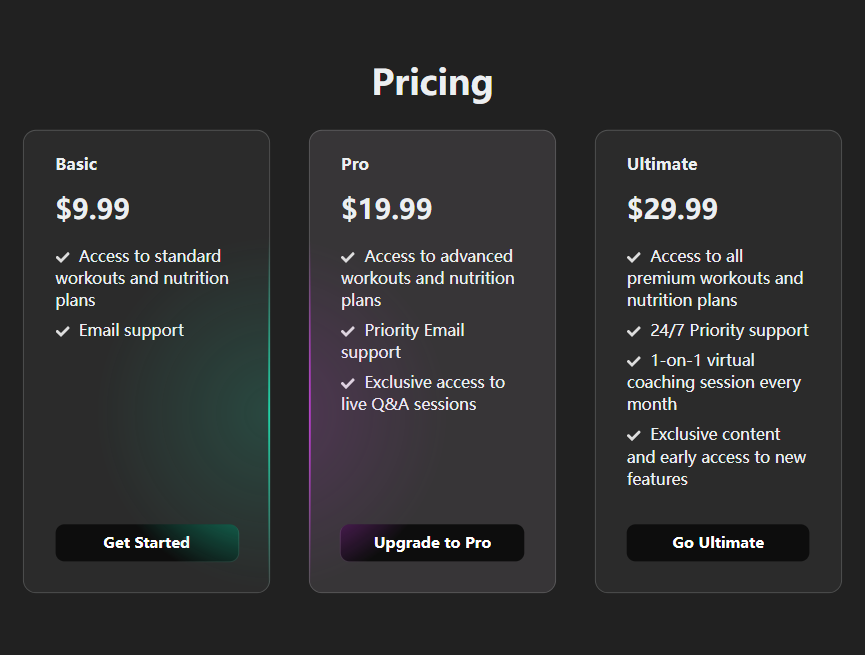The height and width of the screenshot is (655, 865).
Task: Select the Pro plan title
Action: 355,164
